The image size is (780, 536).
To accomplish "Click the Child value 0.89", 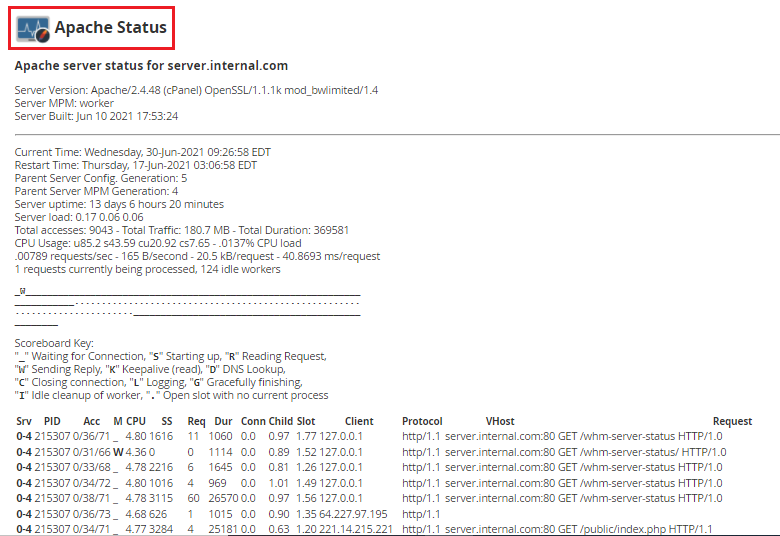I will tap(279, 452).
